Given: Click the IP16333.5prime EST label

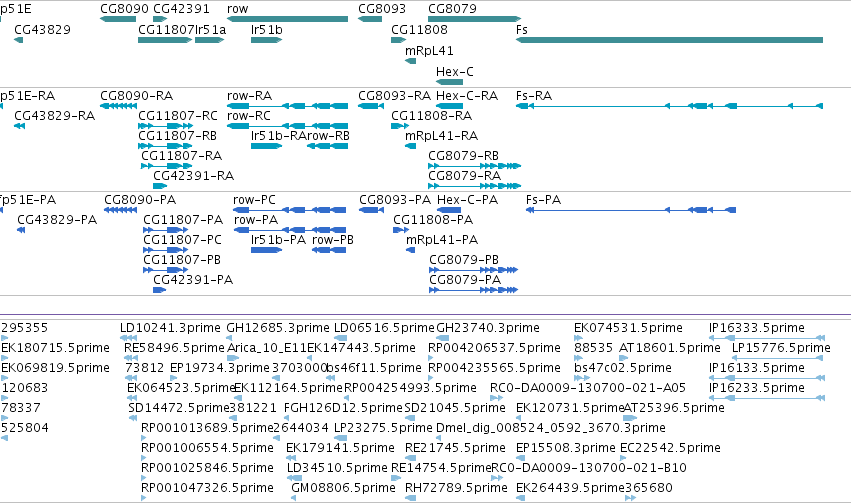Looking at the screenshot, I should point(757,328).
